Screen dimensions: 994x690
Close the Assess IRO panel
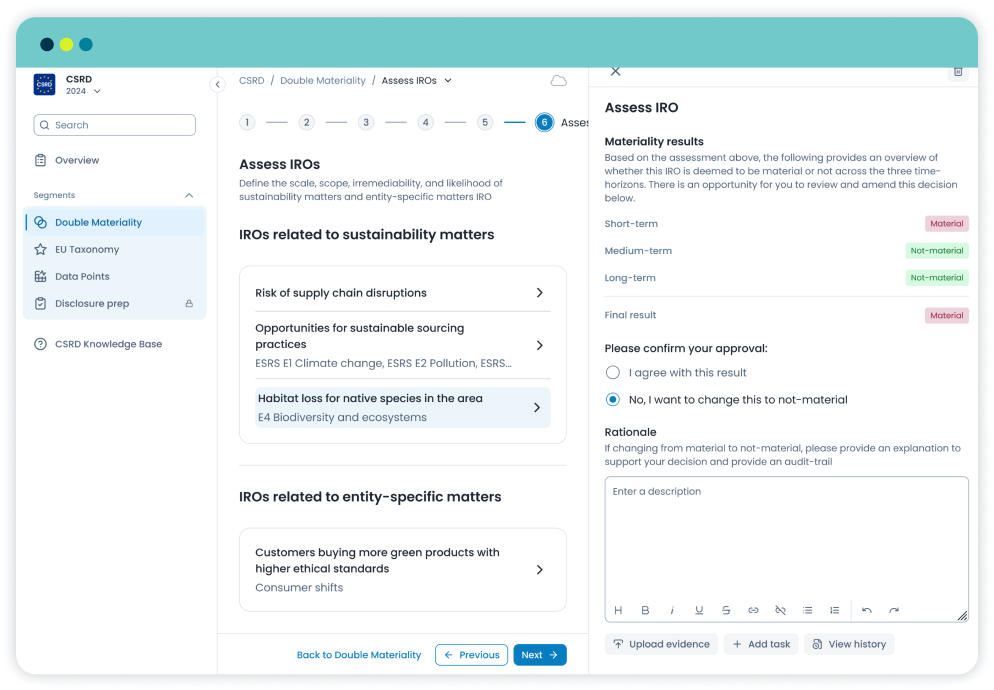(x=616, y=72)
